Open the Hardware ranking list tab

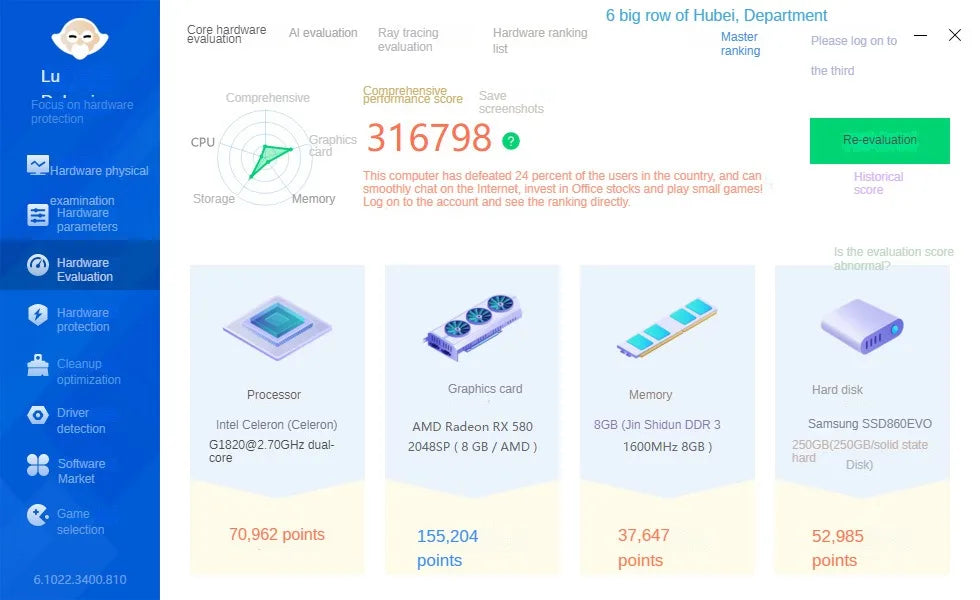(x=540, y=40)
